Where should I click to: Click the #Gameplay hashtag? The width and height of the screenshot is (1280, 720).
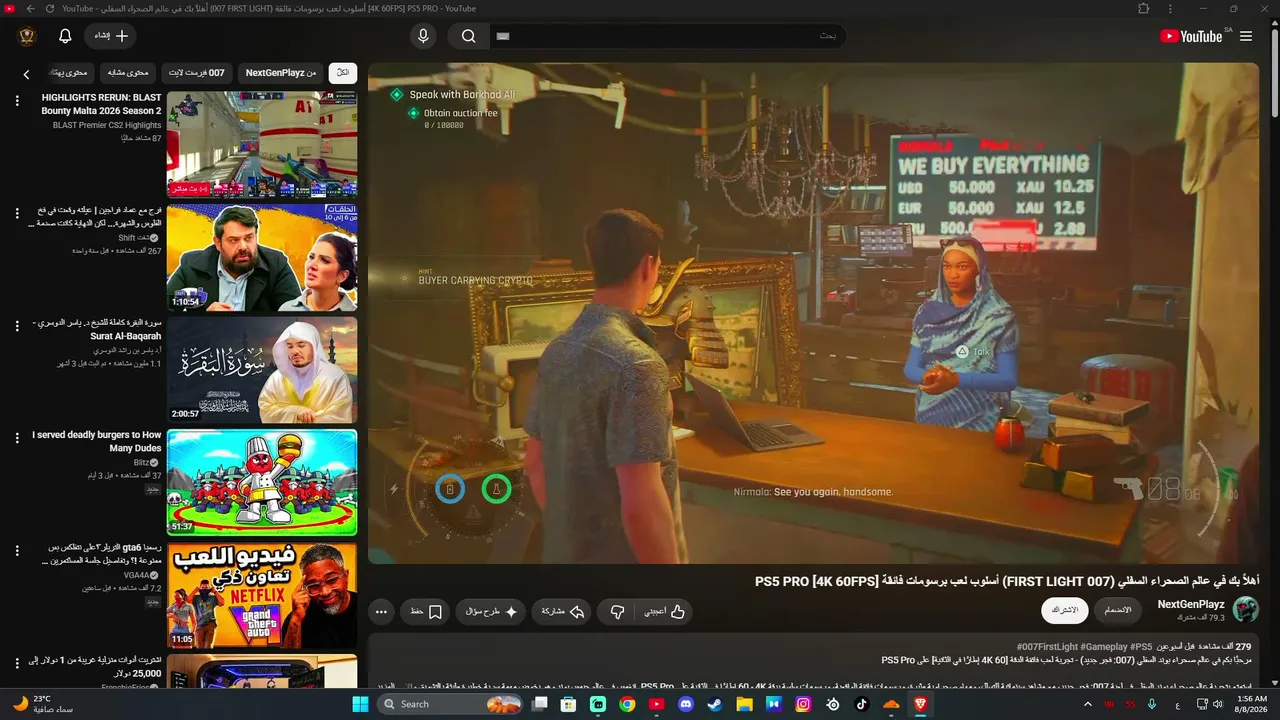point(1104,647)
